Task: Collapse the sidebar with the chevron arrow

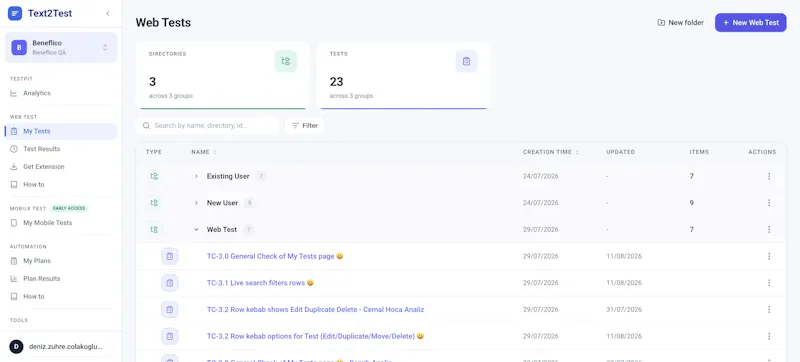Action: (x=108, y=13)
